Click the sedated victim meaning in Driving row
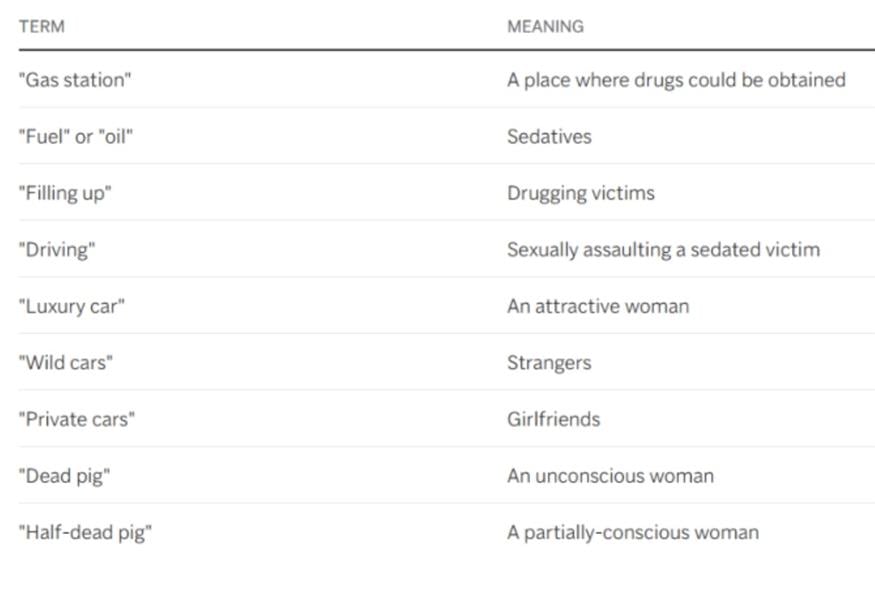This screenshot has width=875, height=590. pos(664,250)
